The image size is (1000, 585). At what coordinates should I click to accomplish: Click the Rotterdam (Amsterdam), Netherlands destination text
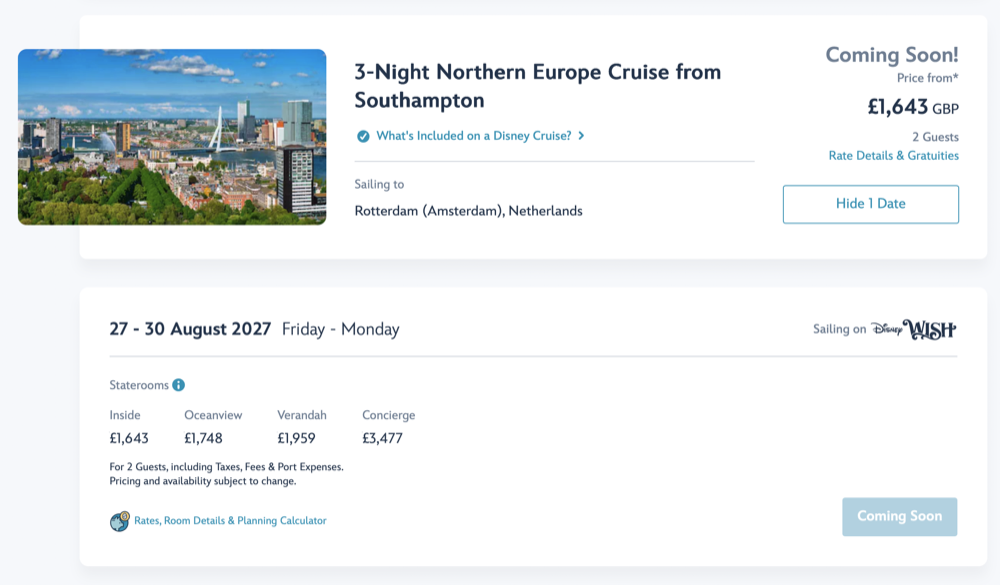coord(468,211)
